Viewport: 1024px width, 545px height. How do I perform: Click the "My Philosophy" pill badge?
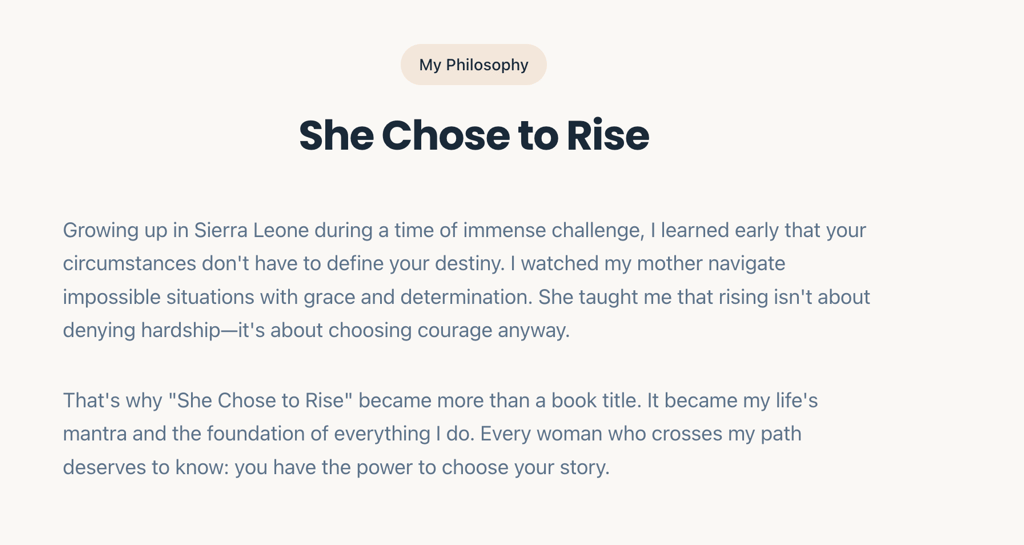click(x=473, y=65)
